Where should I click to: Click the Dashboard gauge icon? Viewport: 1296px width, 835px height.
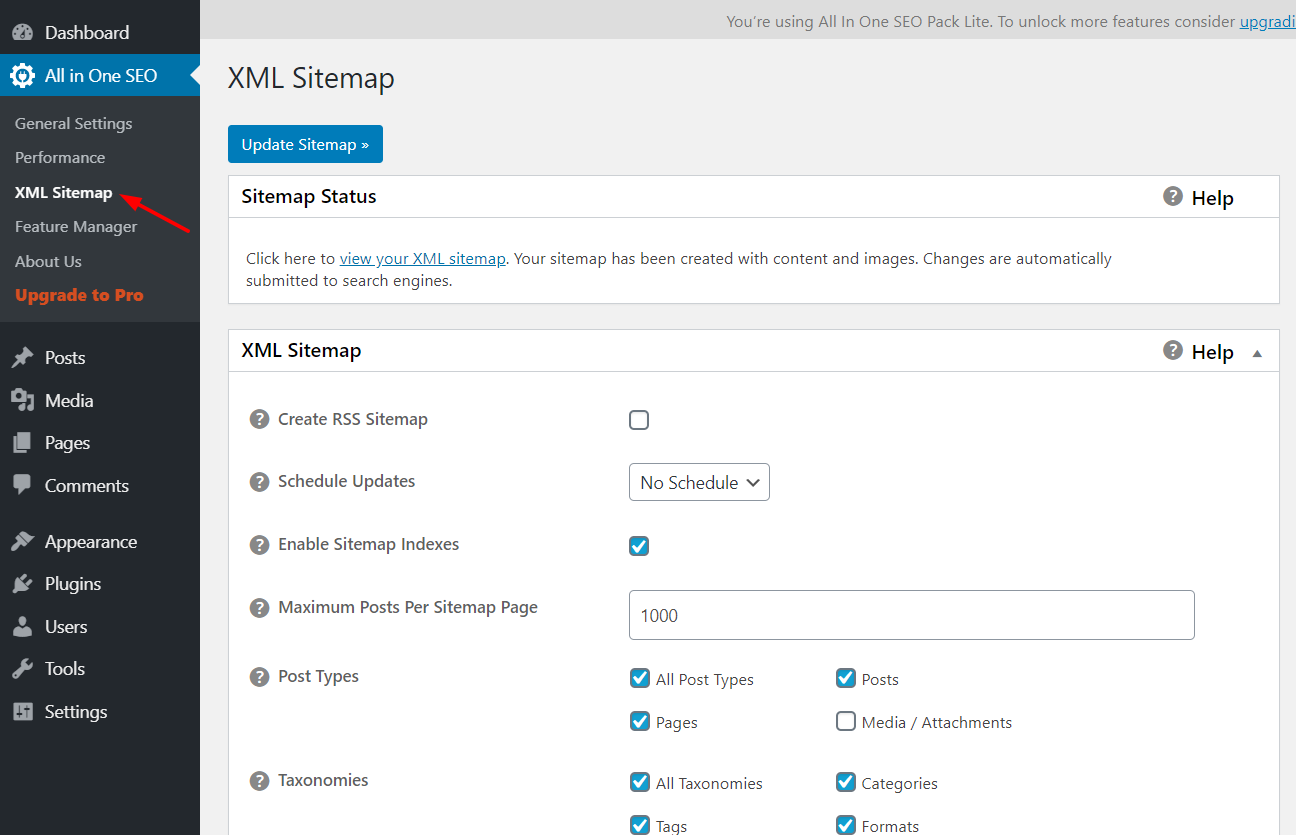22,32
